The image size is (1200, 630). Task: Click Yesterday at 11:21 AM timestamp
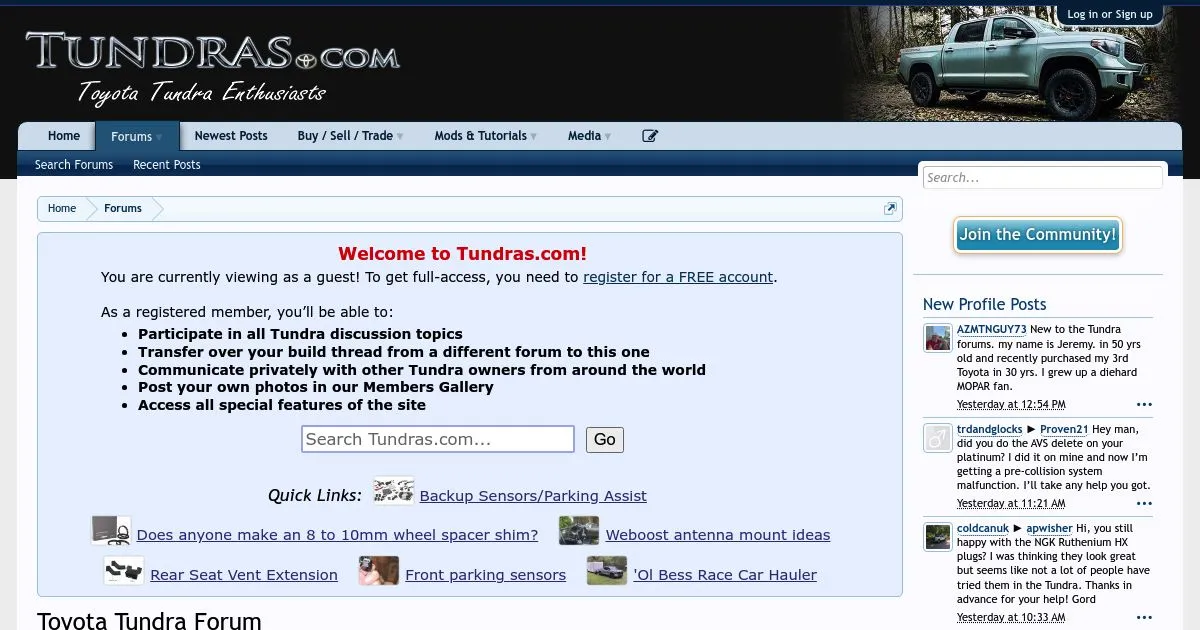point(1011,503)
